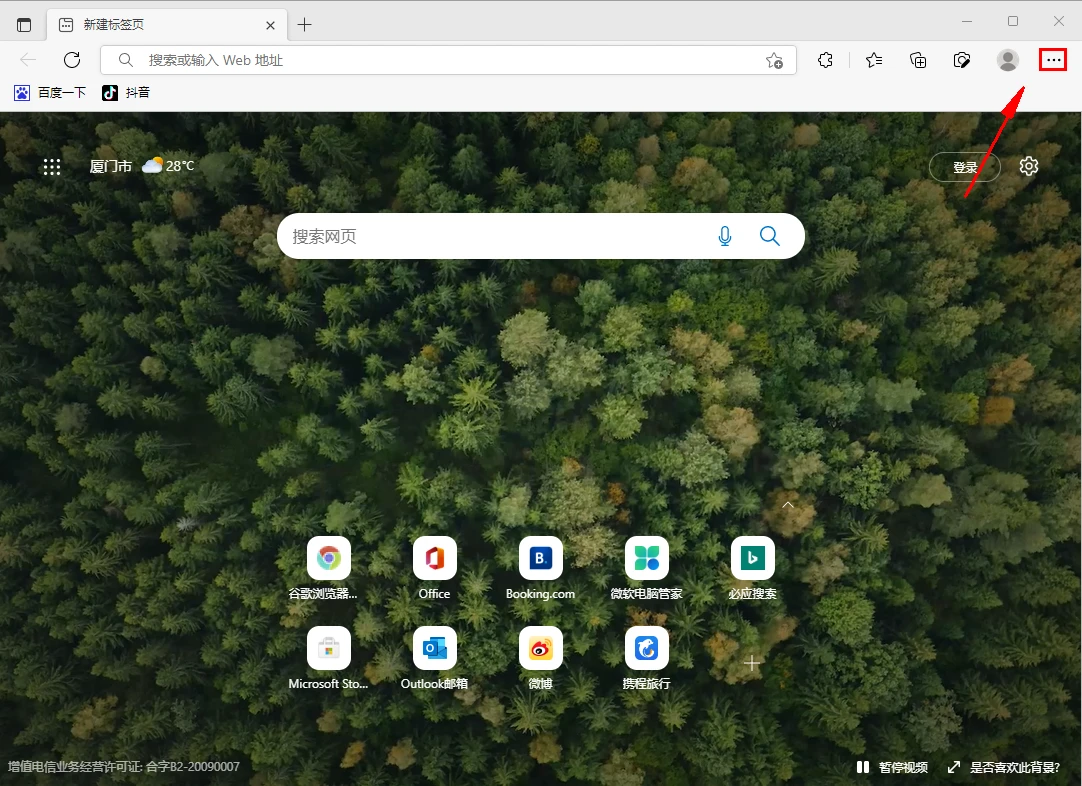
Task: Start voice search with microphone icon
Action: (x=725, y=236)
